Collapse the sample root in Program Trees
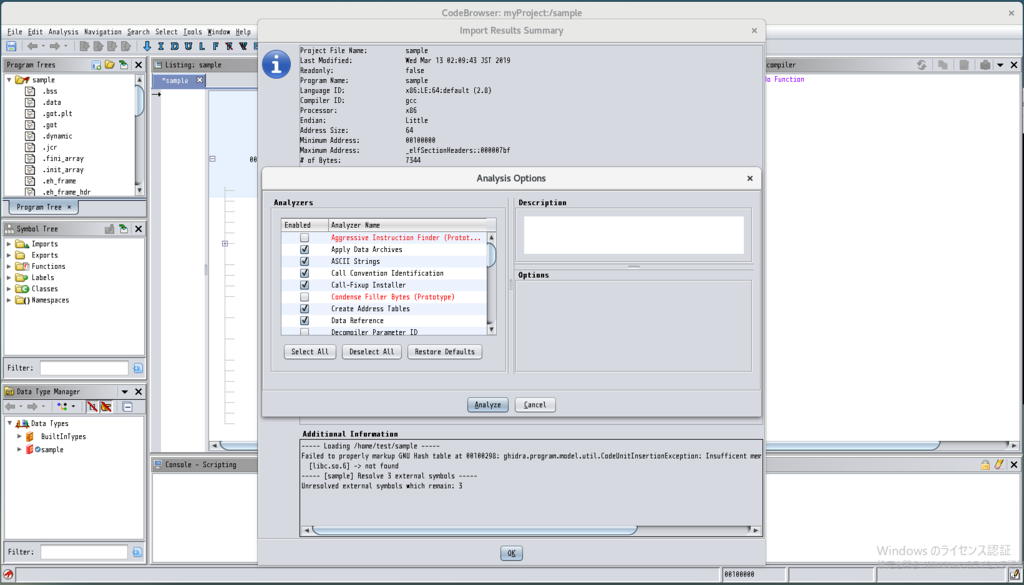The image size is (1024, 585). tap(9, 80)
